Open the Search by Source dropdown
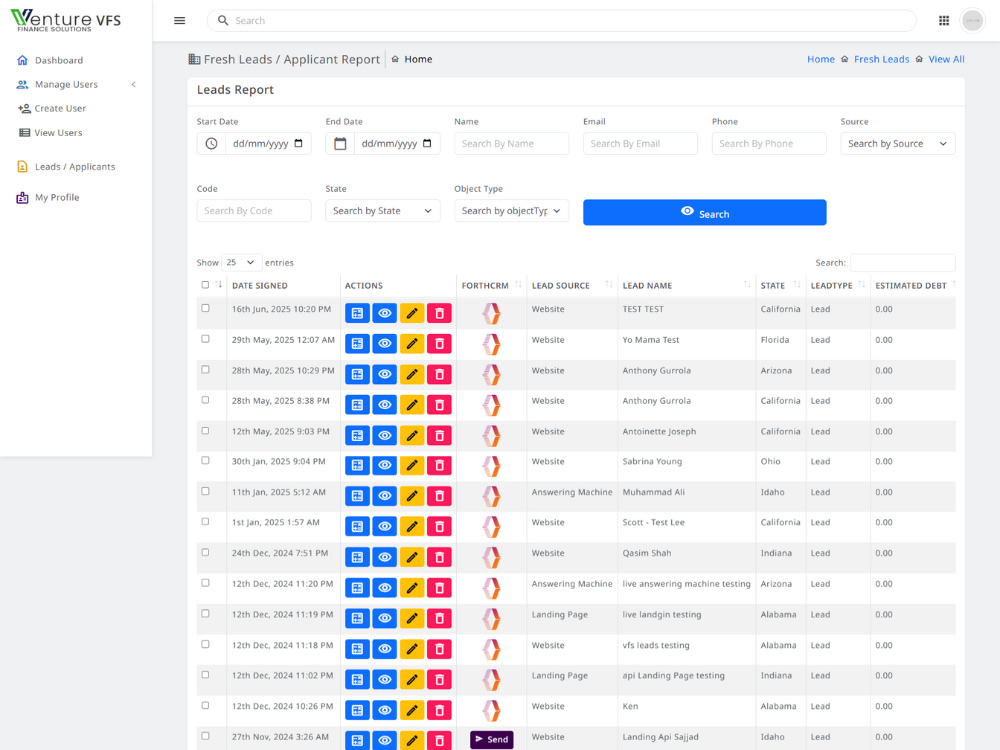Image resolution: width=1000 pixels, height=750 pixels. [897, 143]
